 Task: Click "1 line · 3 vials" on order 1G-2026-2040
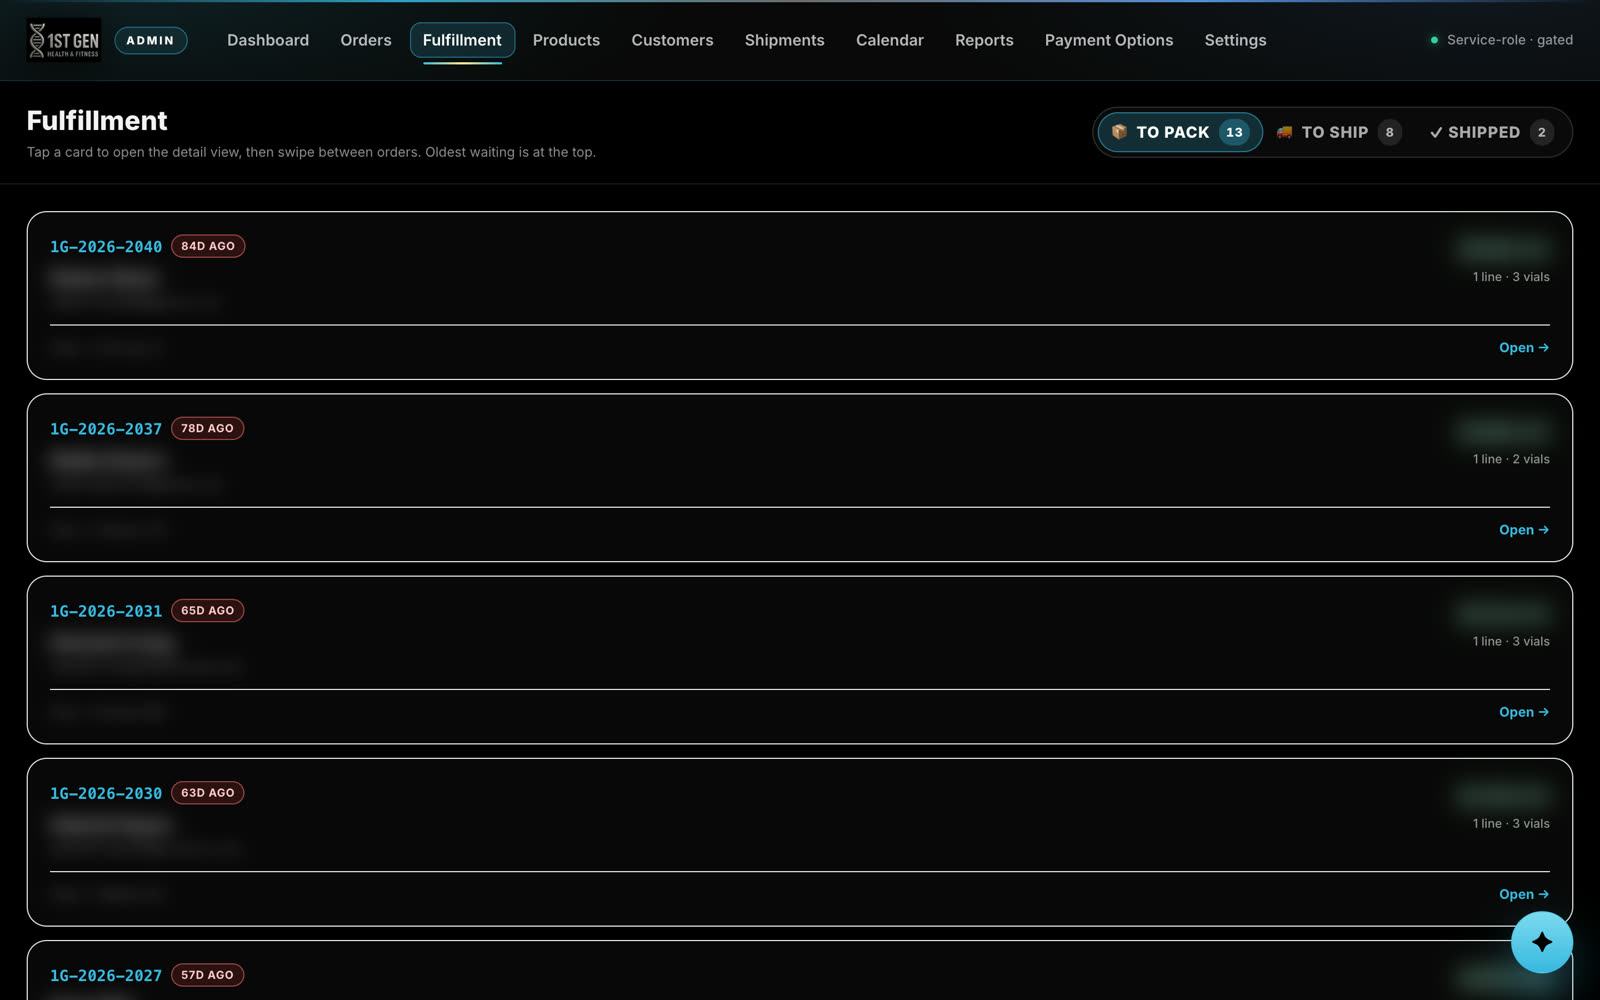click(x=1511, y=277)
